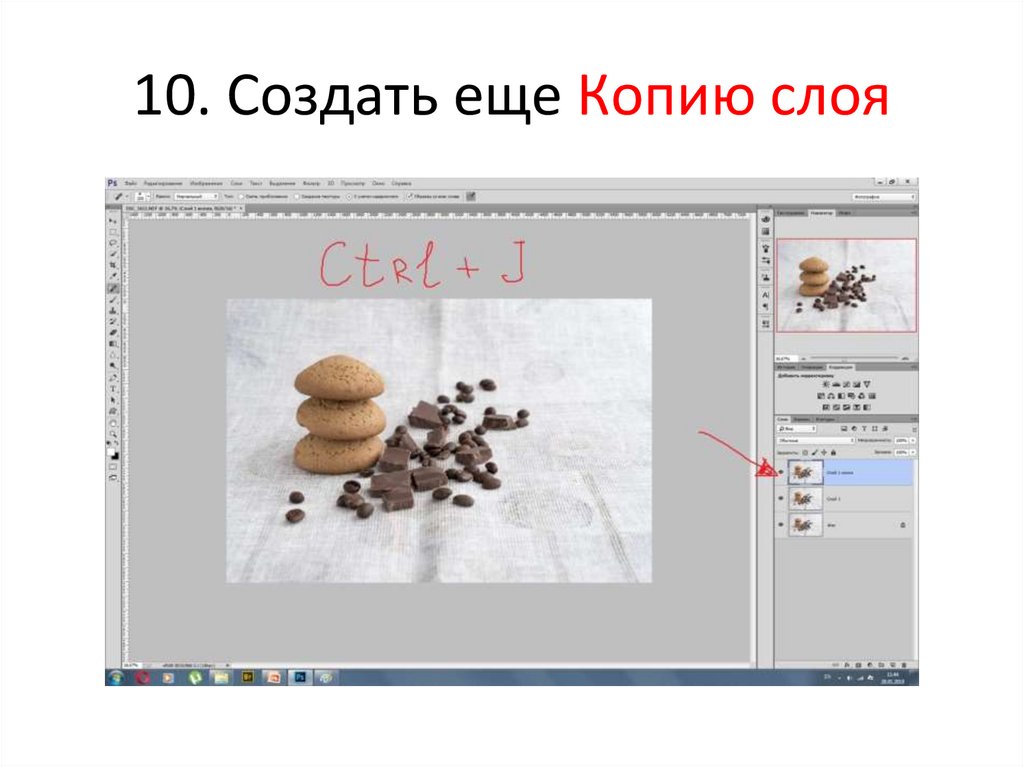Switch to the История tab

[x=786, y=367]
